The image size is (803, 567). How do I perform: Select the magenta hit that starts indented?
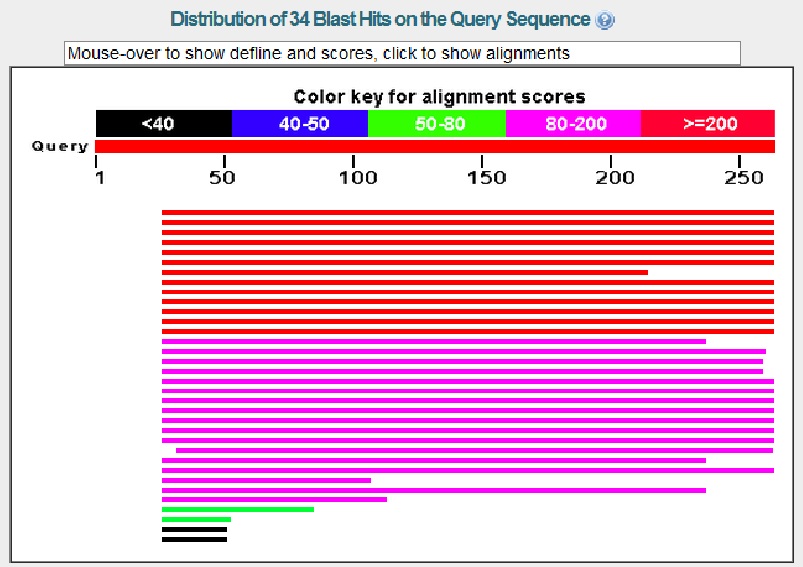474,450
